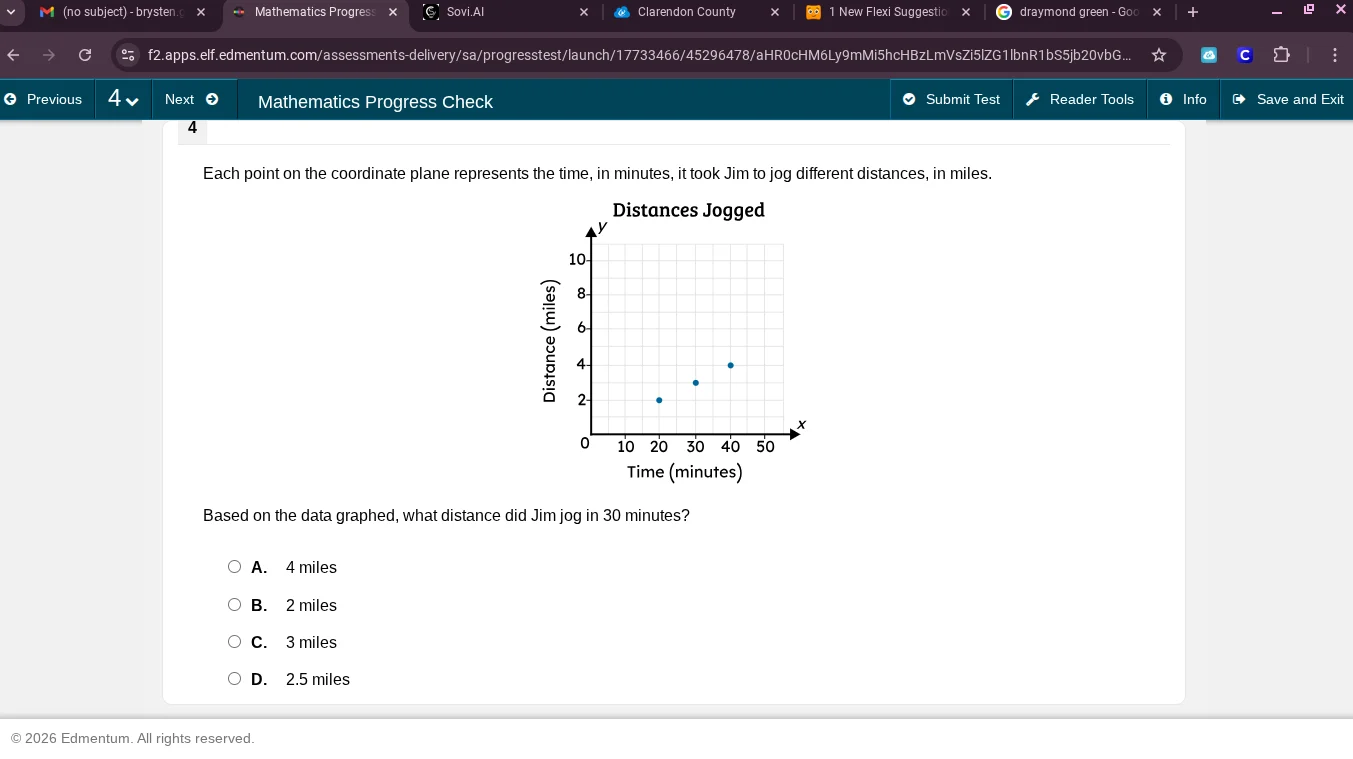Click the blue C extension icon
Image resolution: width=1353 pixels, height=759 pixels.
(x=1244, y=55)
